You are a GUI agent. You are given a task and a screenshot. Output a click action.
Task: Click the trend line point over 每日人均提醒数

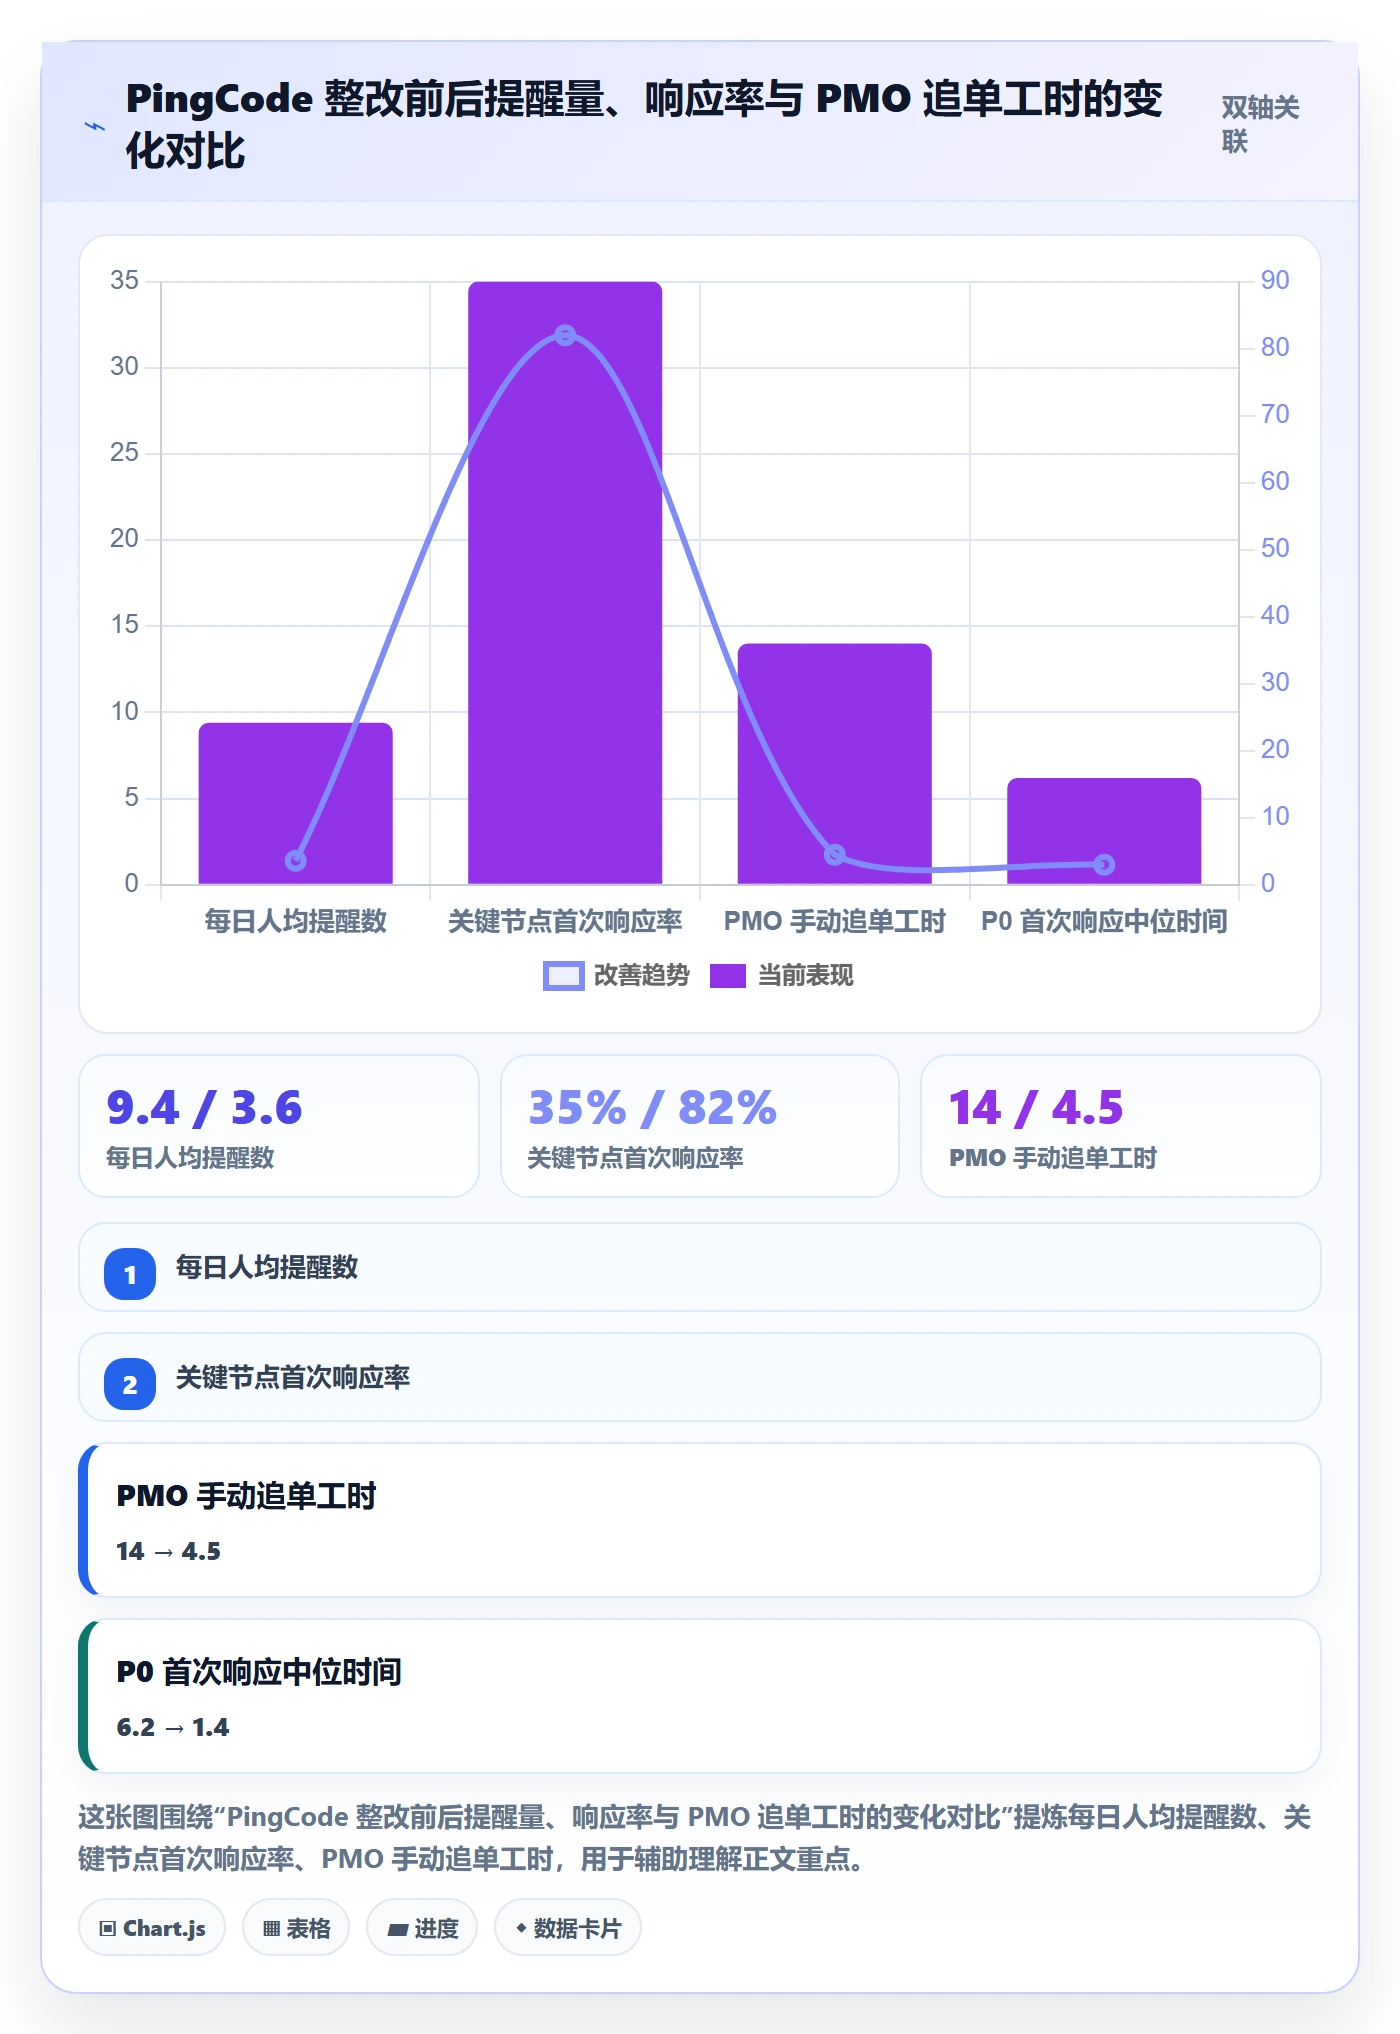(x=295, y=860)
